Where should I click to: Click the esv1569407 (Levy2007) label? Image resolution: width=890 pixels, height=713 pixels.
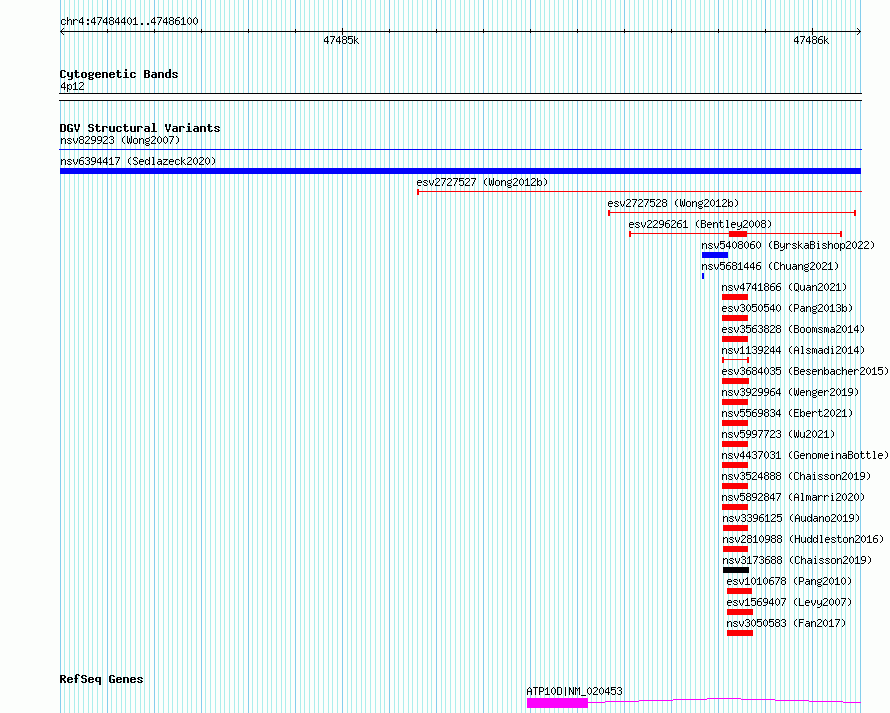coord(789,602)
